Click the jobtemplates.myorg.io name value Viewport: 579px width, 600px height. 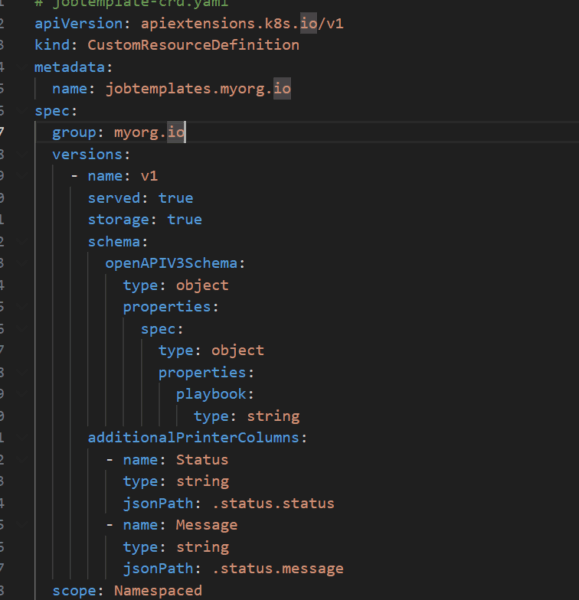[x=198, y=89]
